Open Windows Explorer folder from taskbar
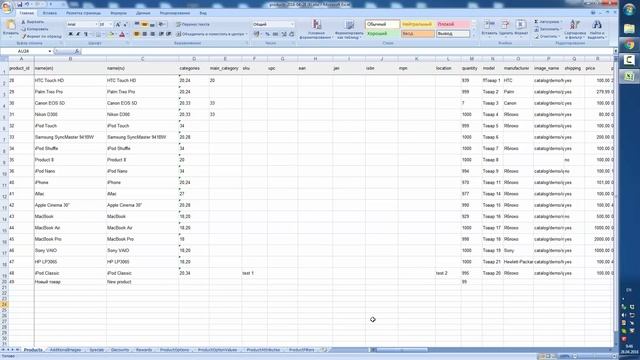The image size is (640, 360). click(x=629, y=29)
